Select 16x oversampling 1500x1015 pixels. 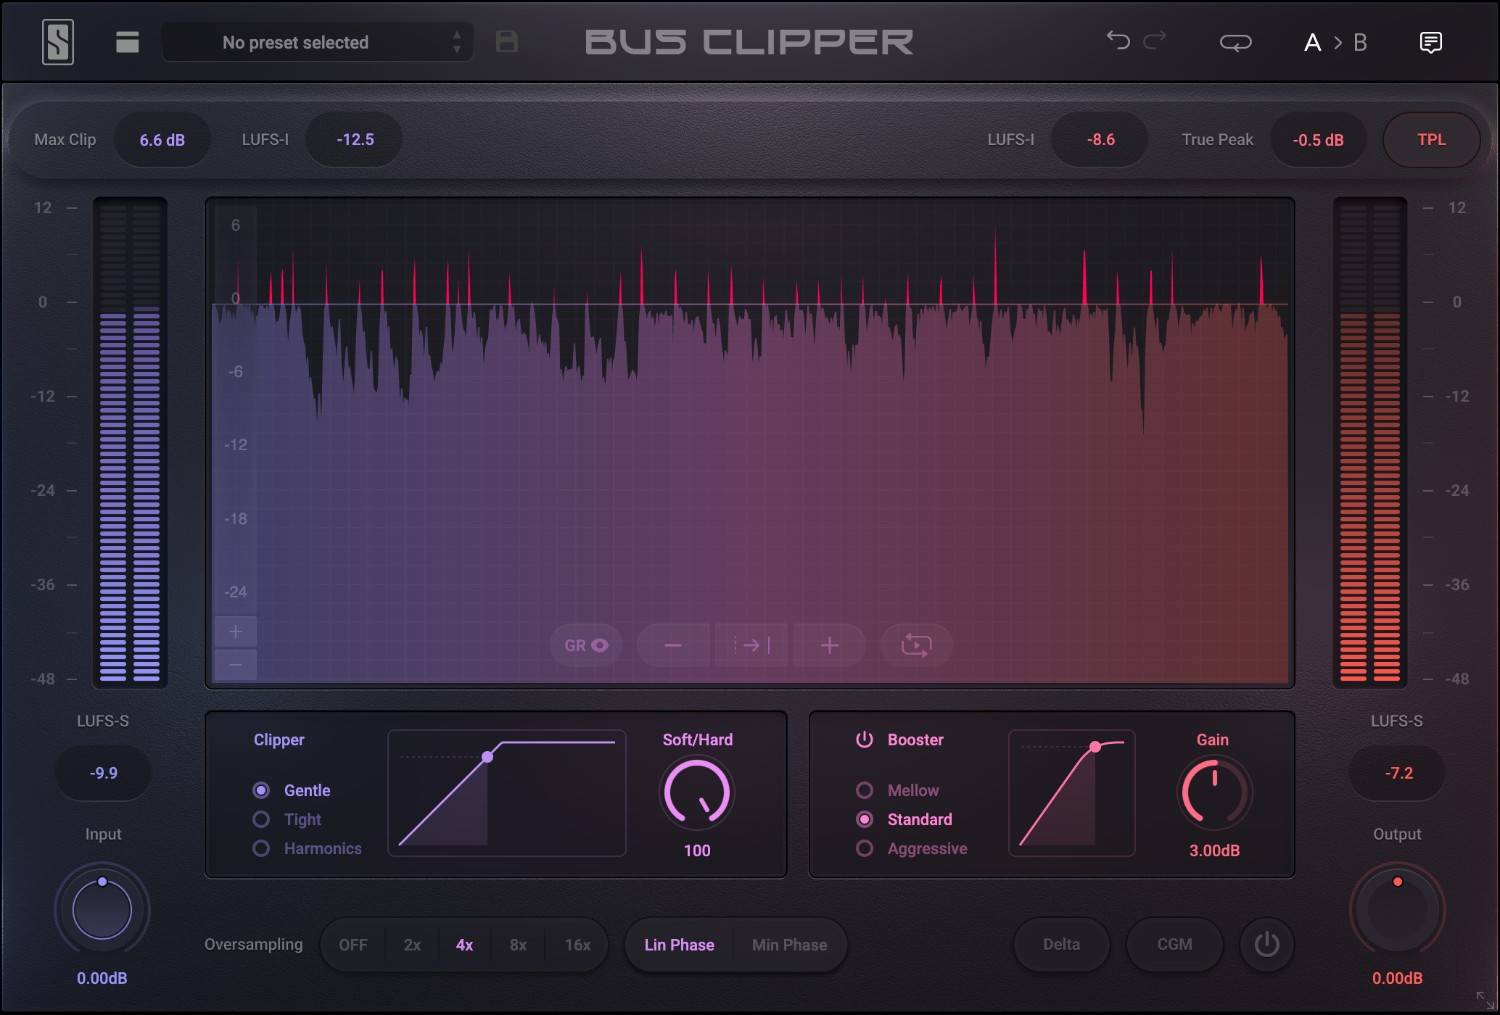[x=577, y=944]
